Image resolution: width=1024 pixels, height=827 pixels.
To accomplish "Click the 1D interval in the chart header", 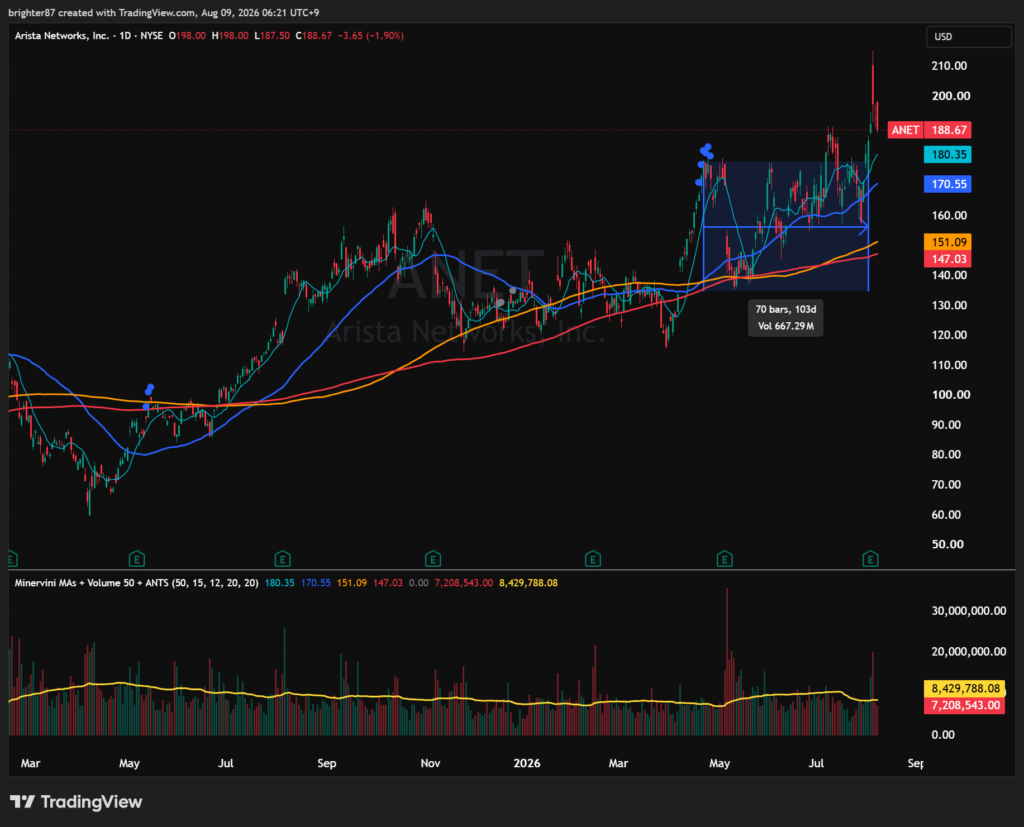I will (x=125, y=36).
